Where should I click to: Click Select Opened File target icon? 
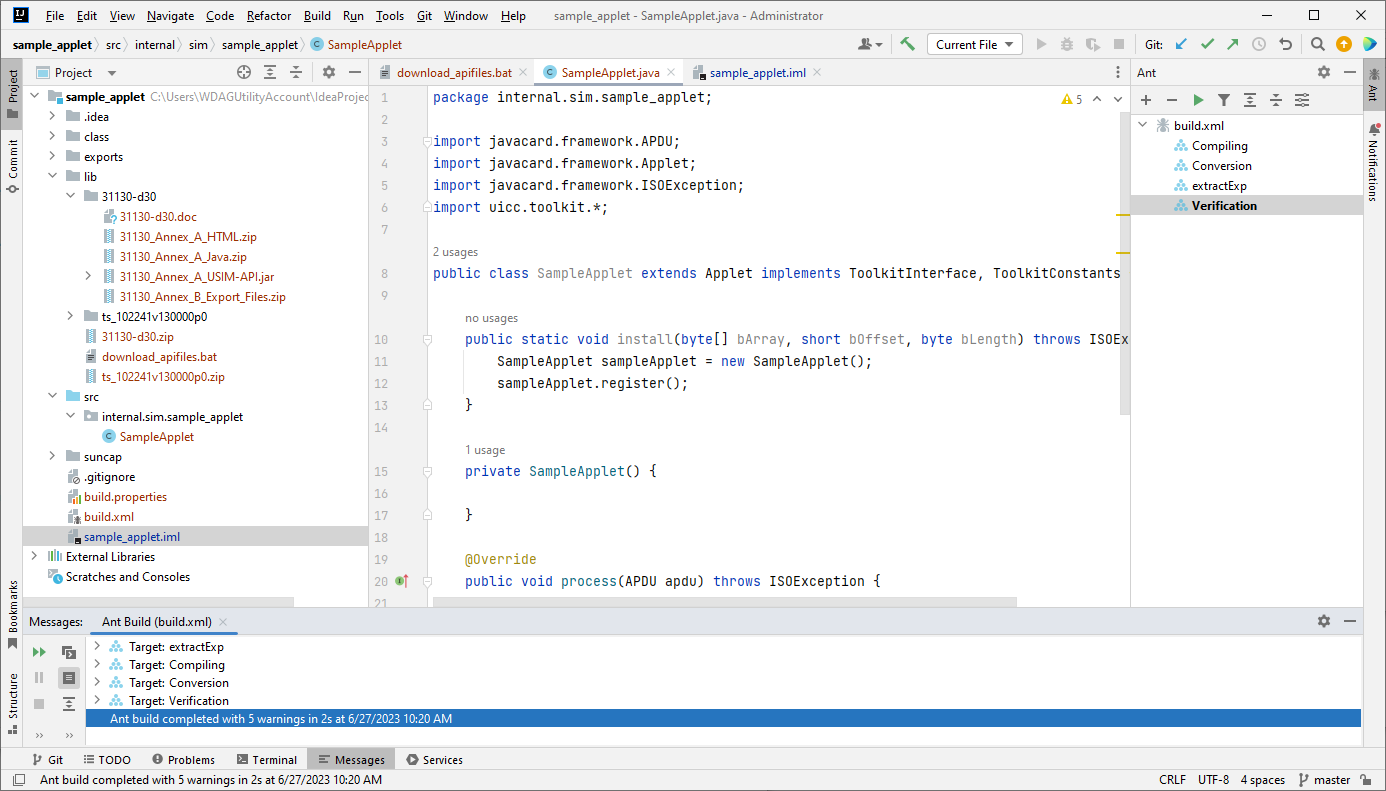tap(244, 73)
